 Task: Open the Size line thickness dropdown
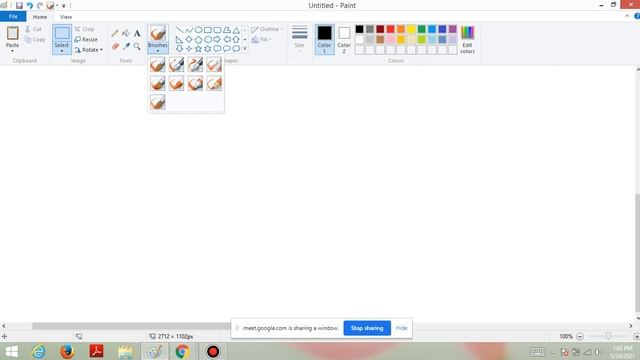(x=299, y=40)
